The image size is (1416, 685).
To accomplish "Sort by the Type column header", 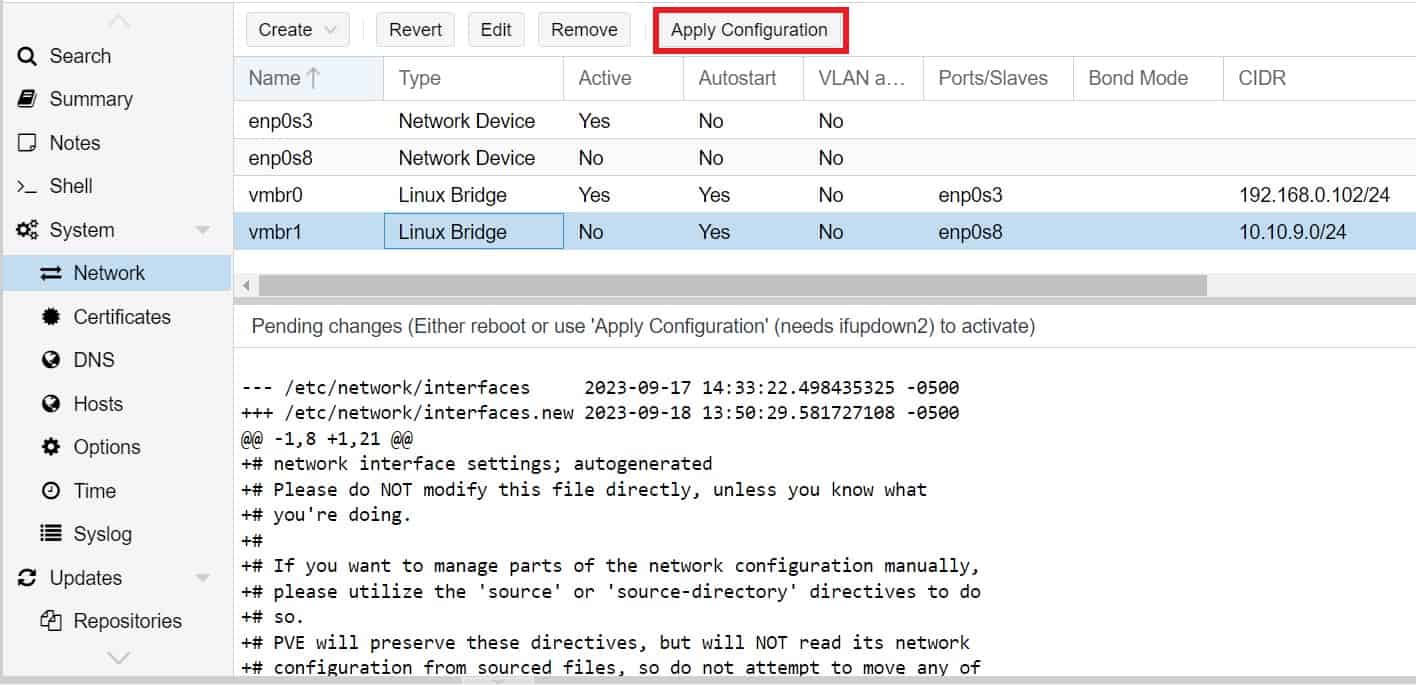I will (473, 78).
